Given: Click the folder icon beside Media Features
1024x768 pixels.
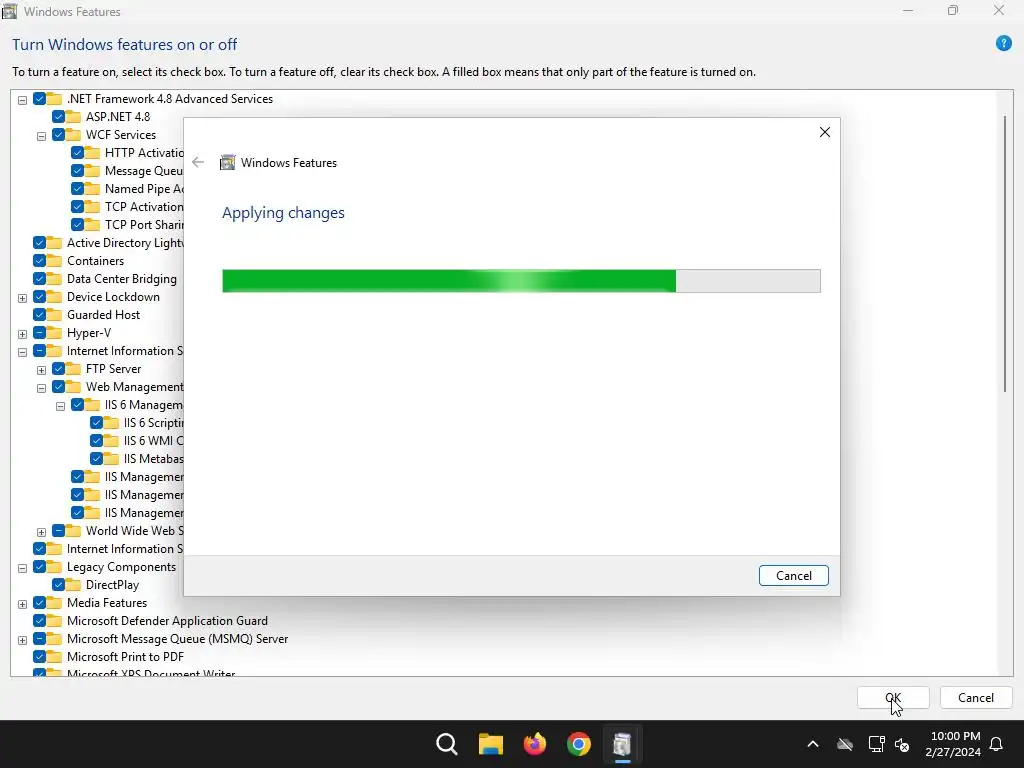Looking at the screenshot, I should tap(54, 603).
